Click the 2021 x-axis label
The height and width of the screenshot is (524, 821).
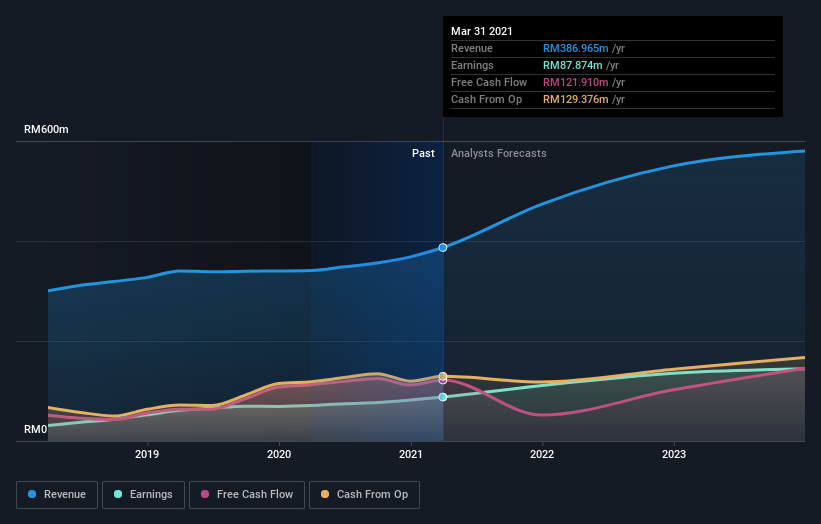(410, 454)
